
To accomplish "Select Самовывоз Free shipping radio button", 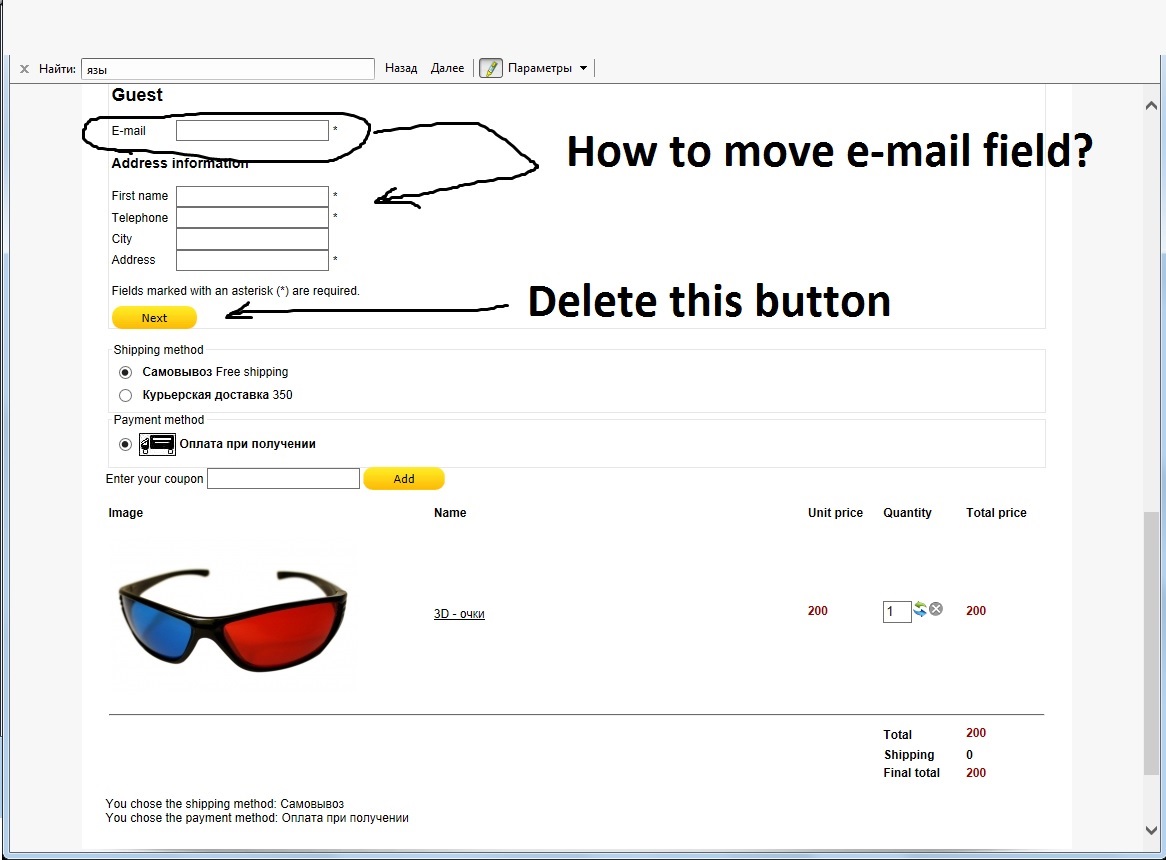I will (126, 372).
